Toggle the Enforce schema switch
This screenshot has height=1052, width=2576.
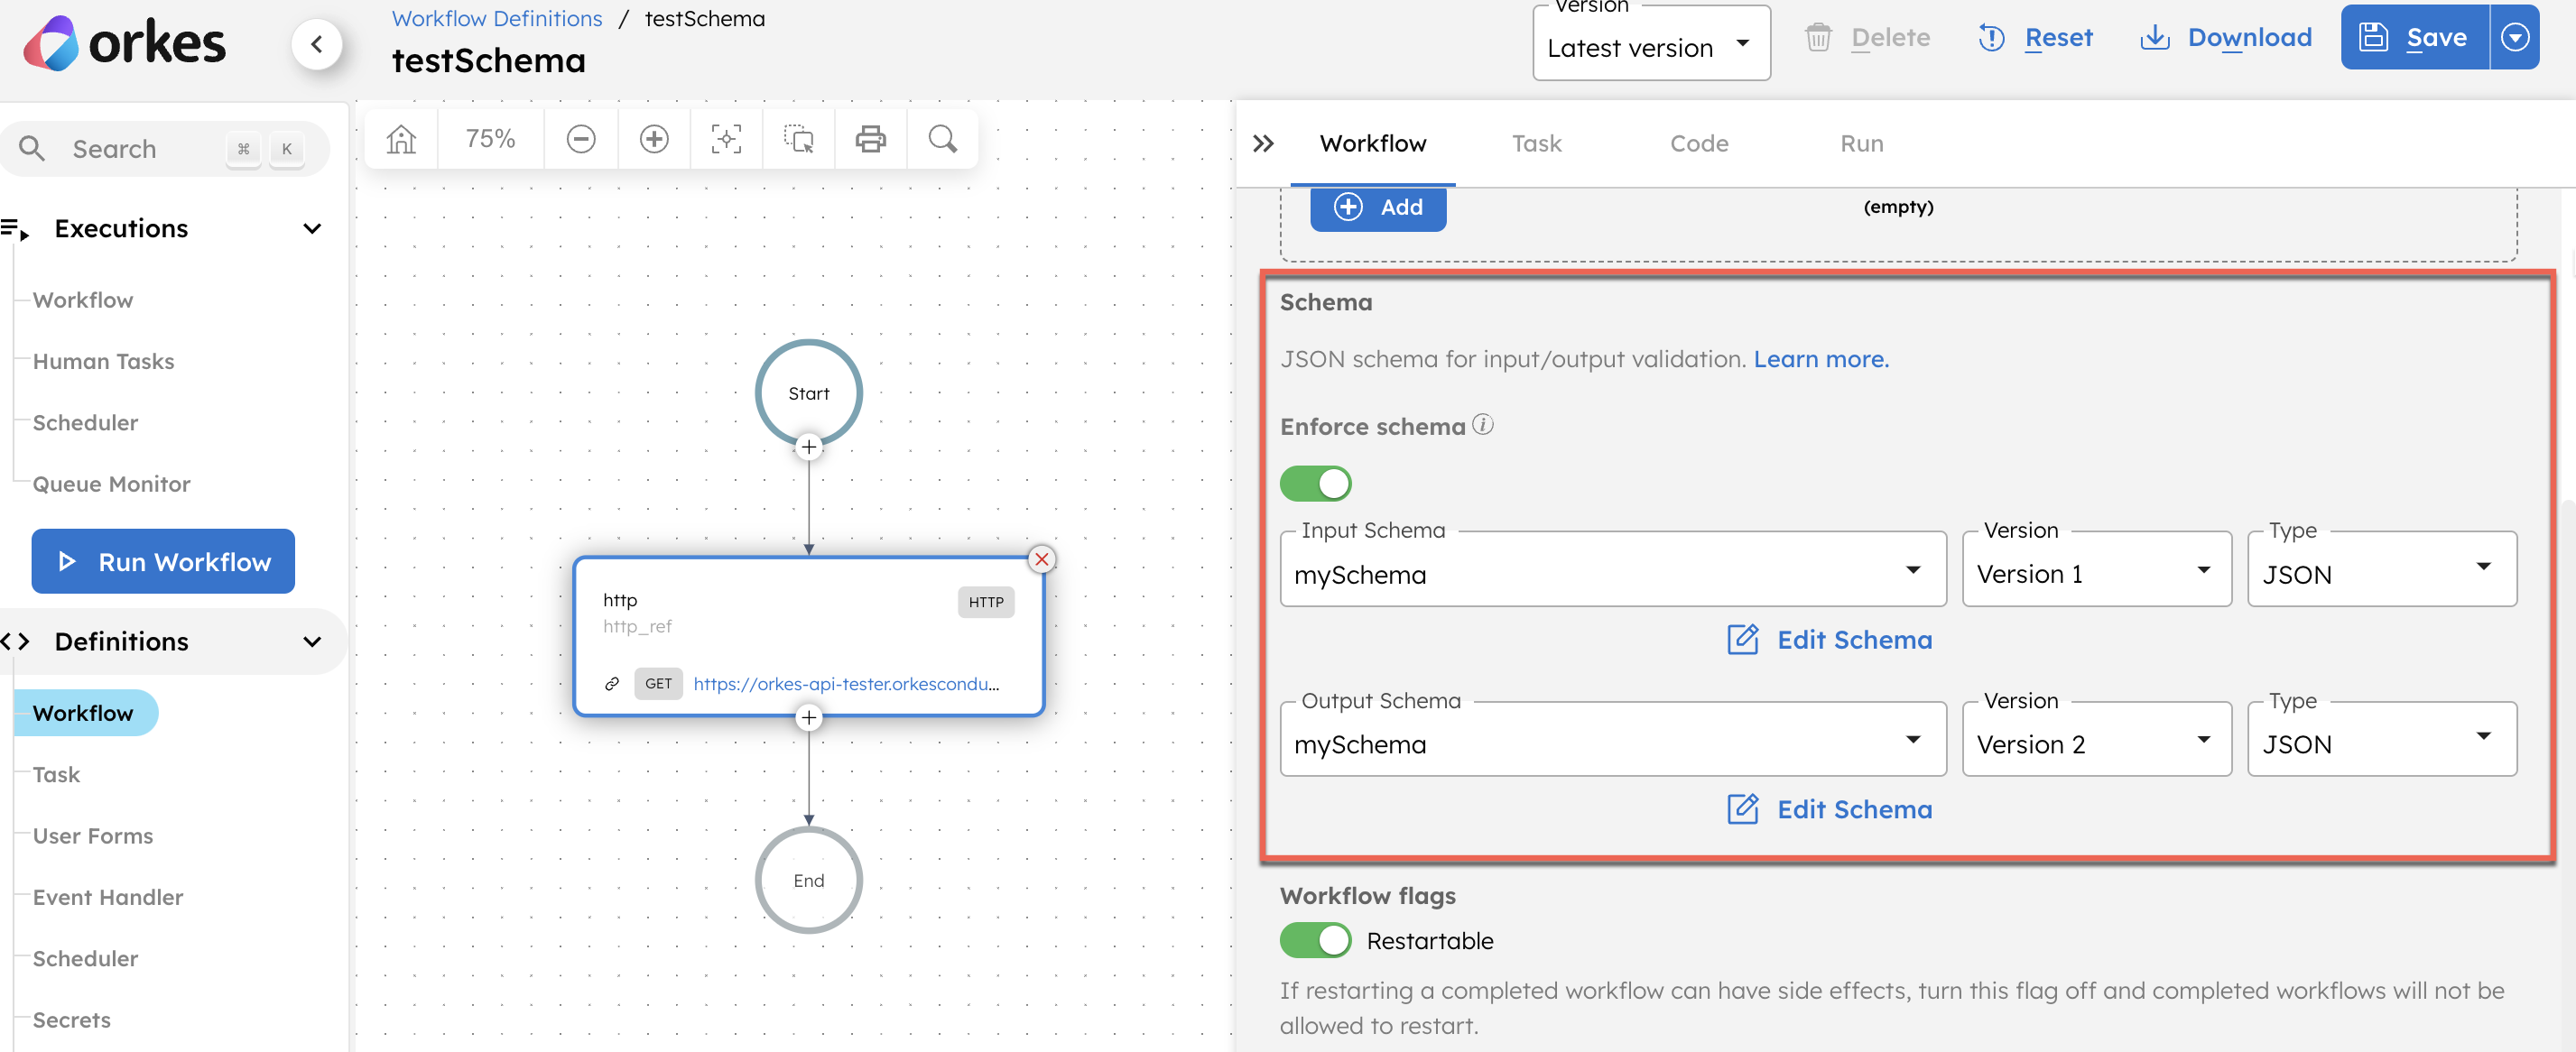tap(1315, 484)
